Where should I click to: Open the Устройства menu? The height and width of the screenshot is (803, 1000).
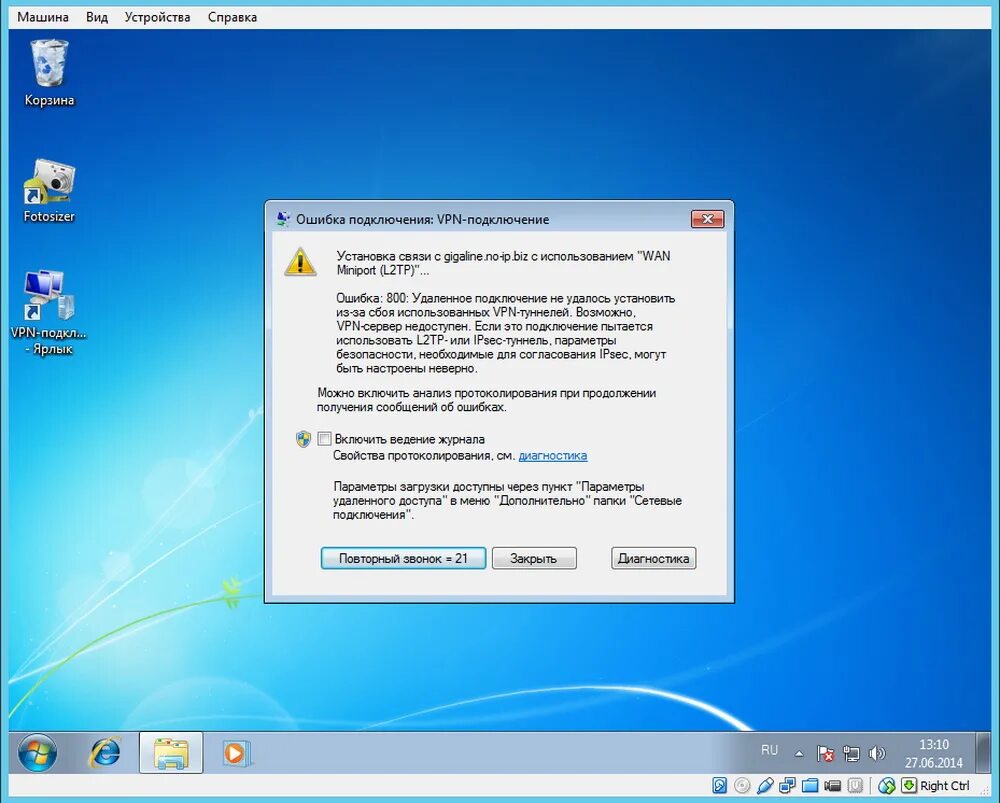point(158,17)
